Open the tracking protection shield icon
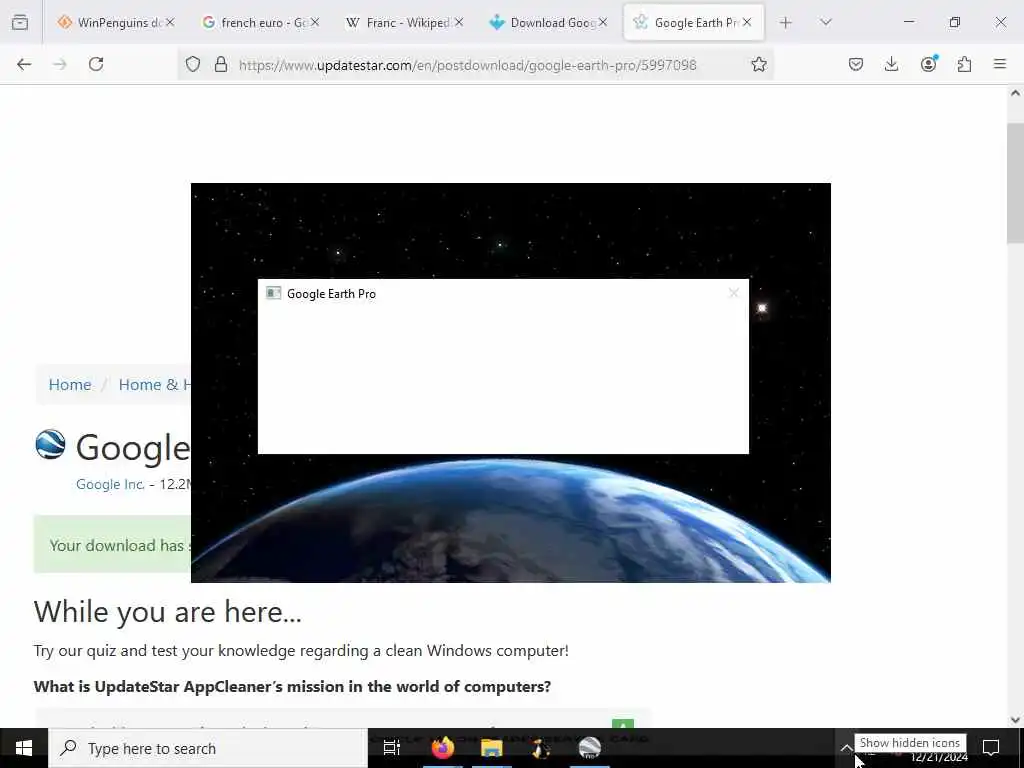Viewport: 1024px width, 768px height. (193, 64)
